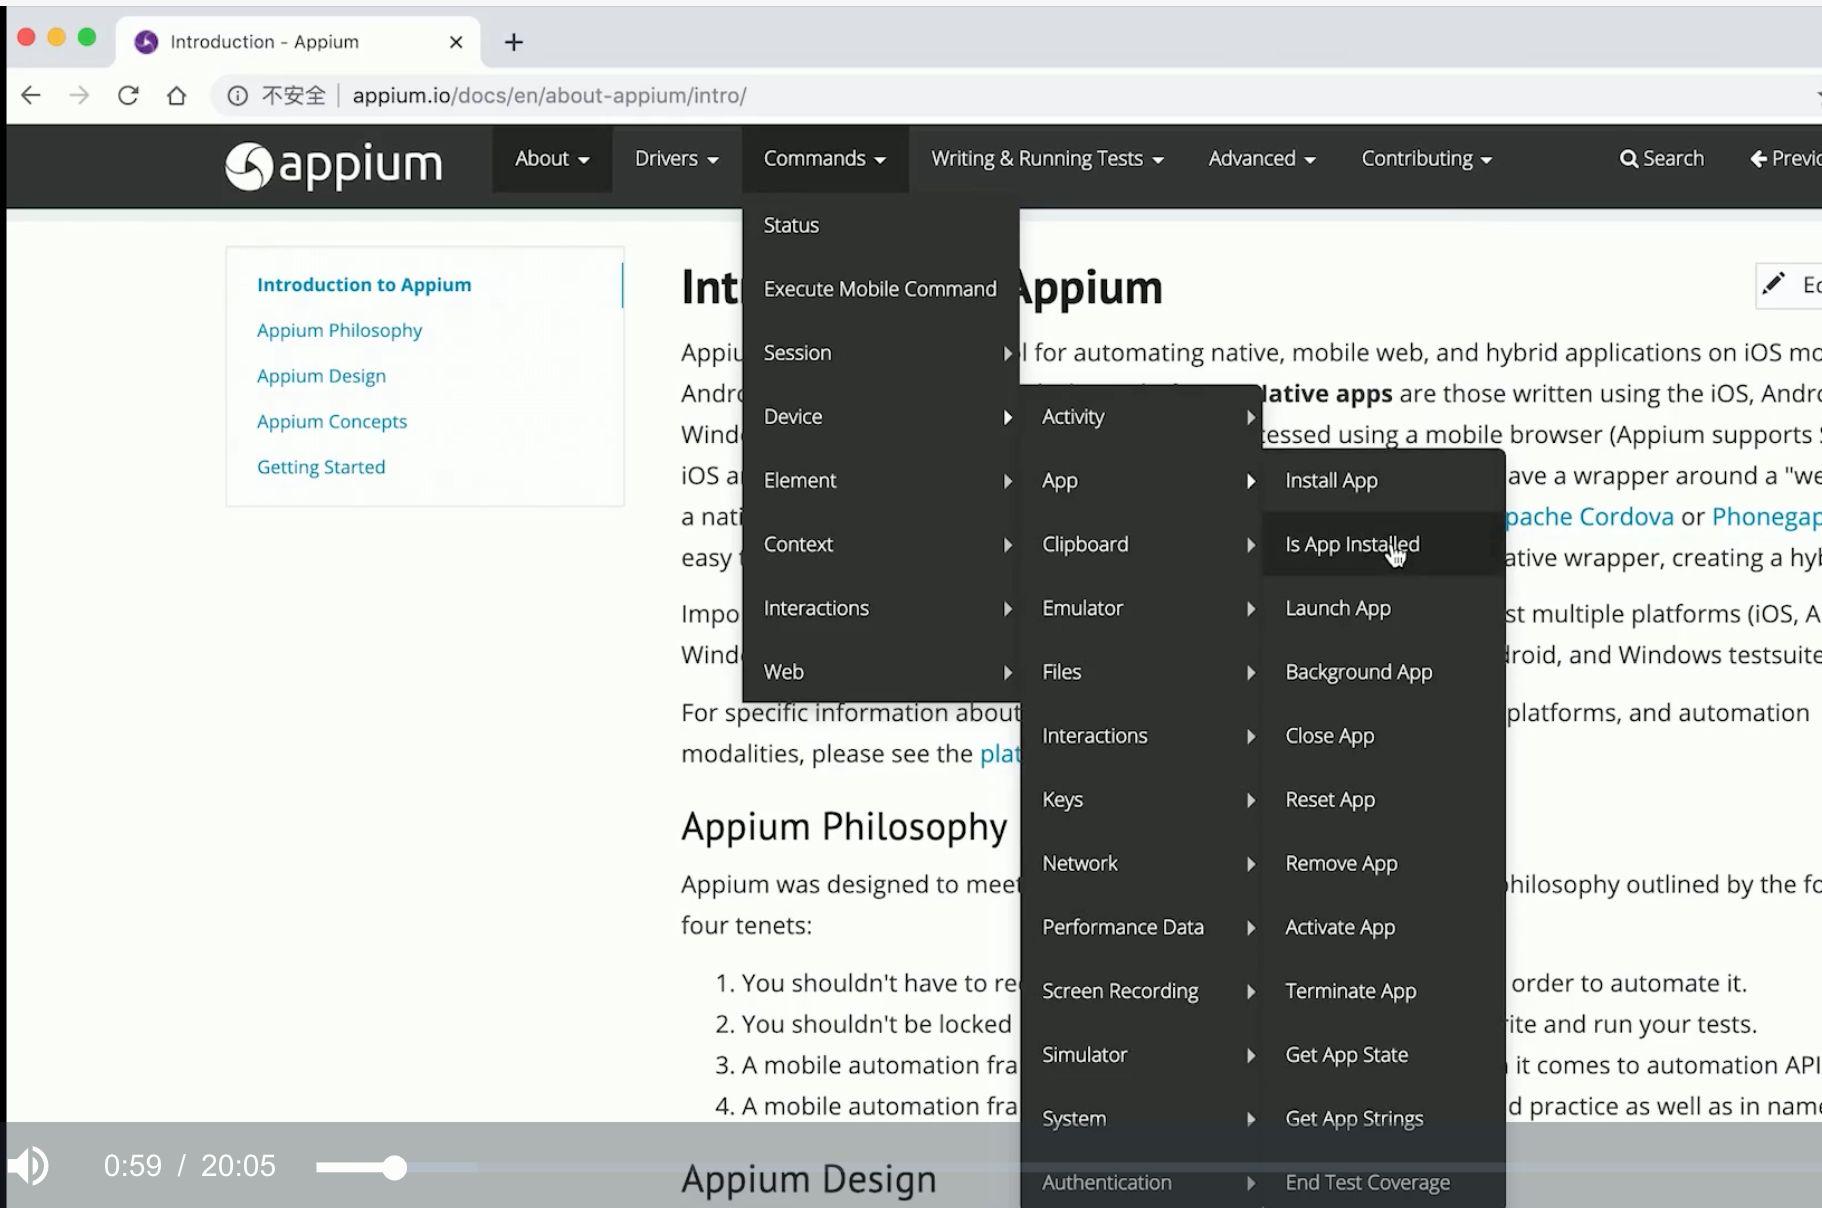This screenshot has height=1208, width=1822.
Task: Click the Appium logo in the navbar
Action: click(x=333, y=165)
